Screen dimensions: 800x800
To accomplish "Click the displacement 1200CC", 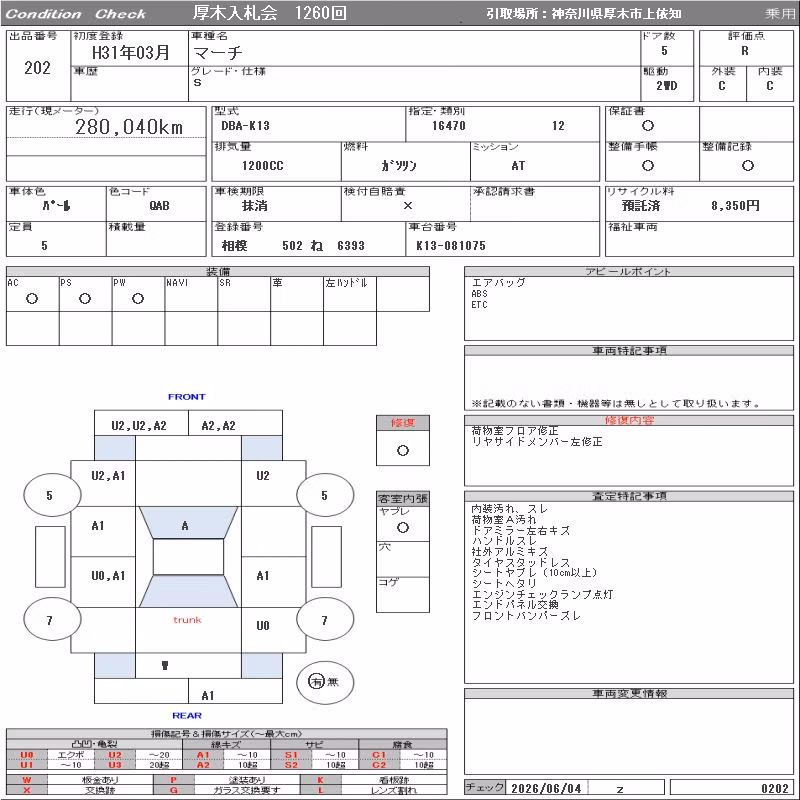I will click(262, 166).
